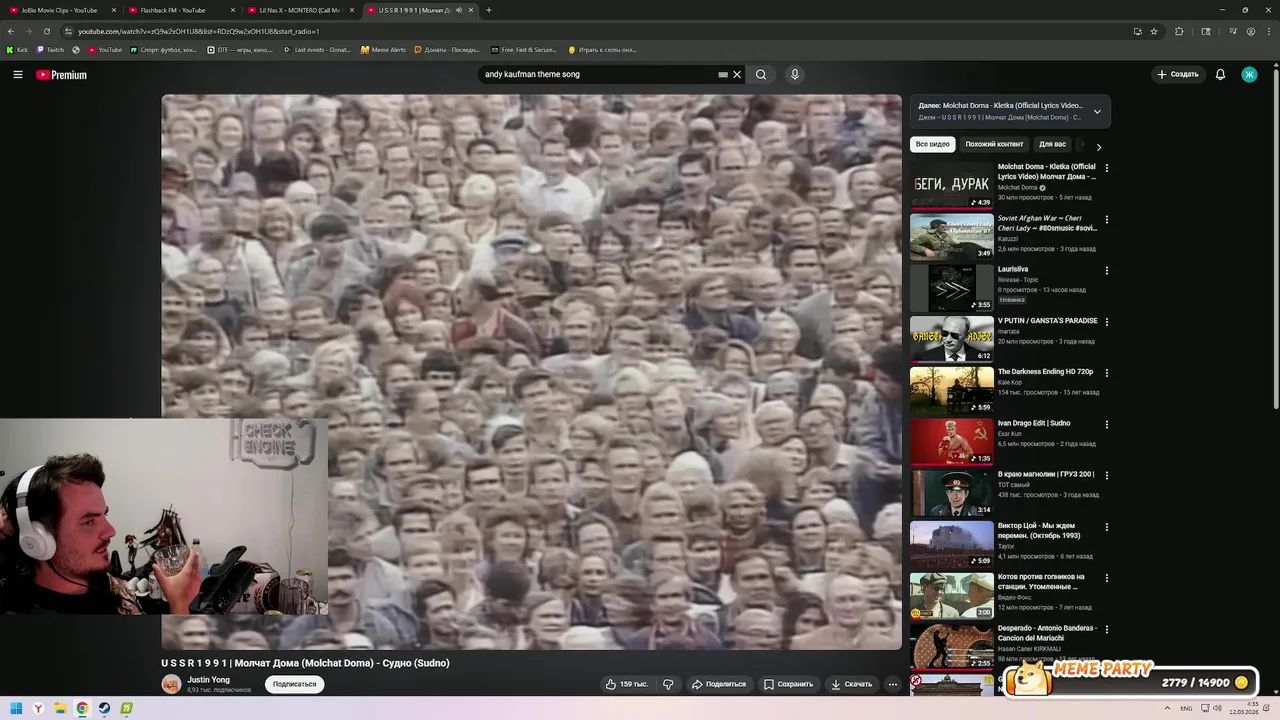Click the 'Создать' create button
Screen dimensions: 1280x720
click(1177, 74)
